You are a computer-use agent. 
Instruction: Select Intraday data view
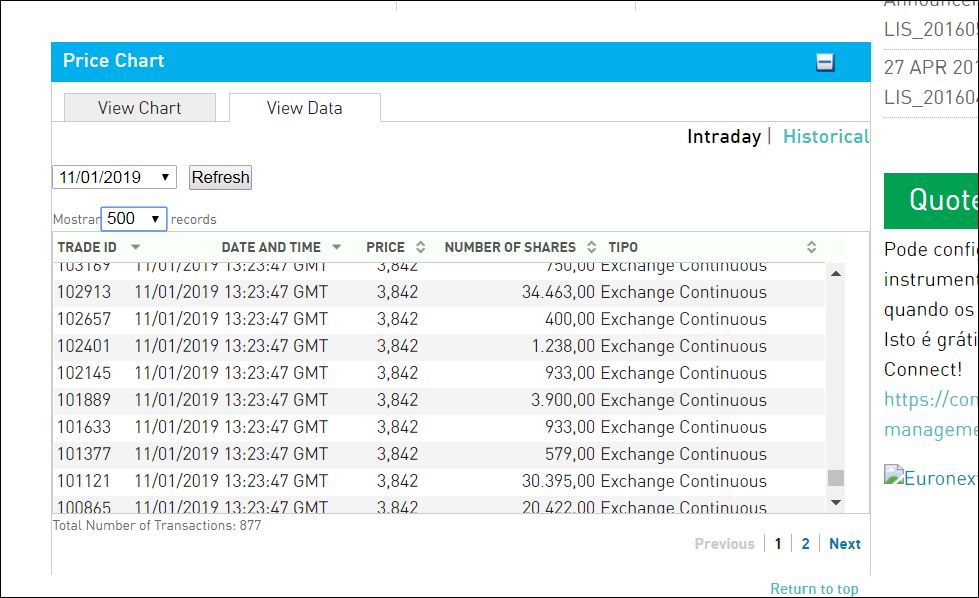(723, 137)
